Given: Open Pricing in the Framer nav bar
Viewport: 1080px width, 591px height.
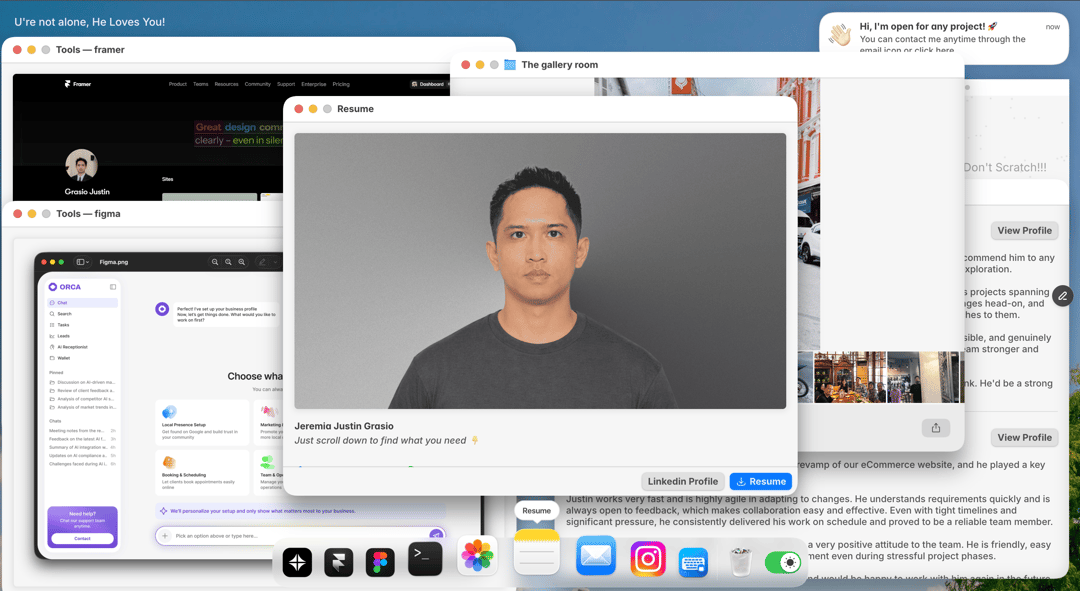Looking at the screenshot, I should (x=341, y=84).
